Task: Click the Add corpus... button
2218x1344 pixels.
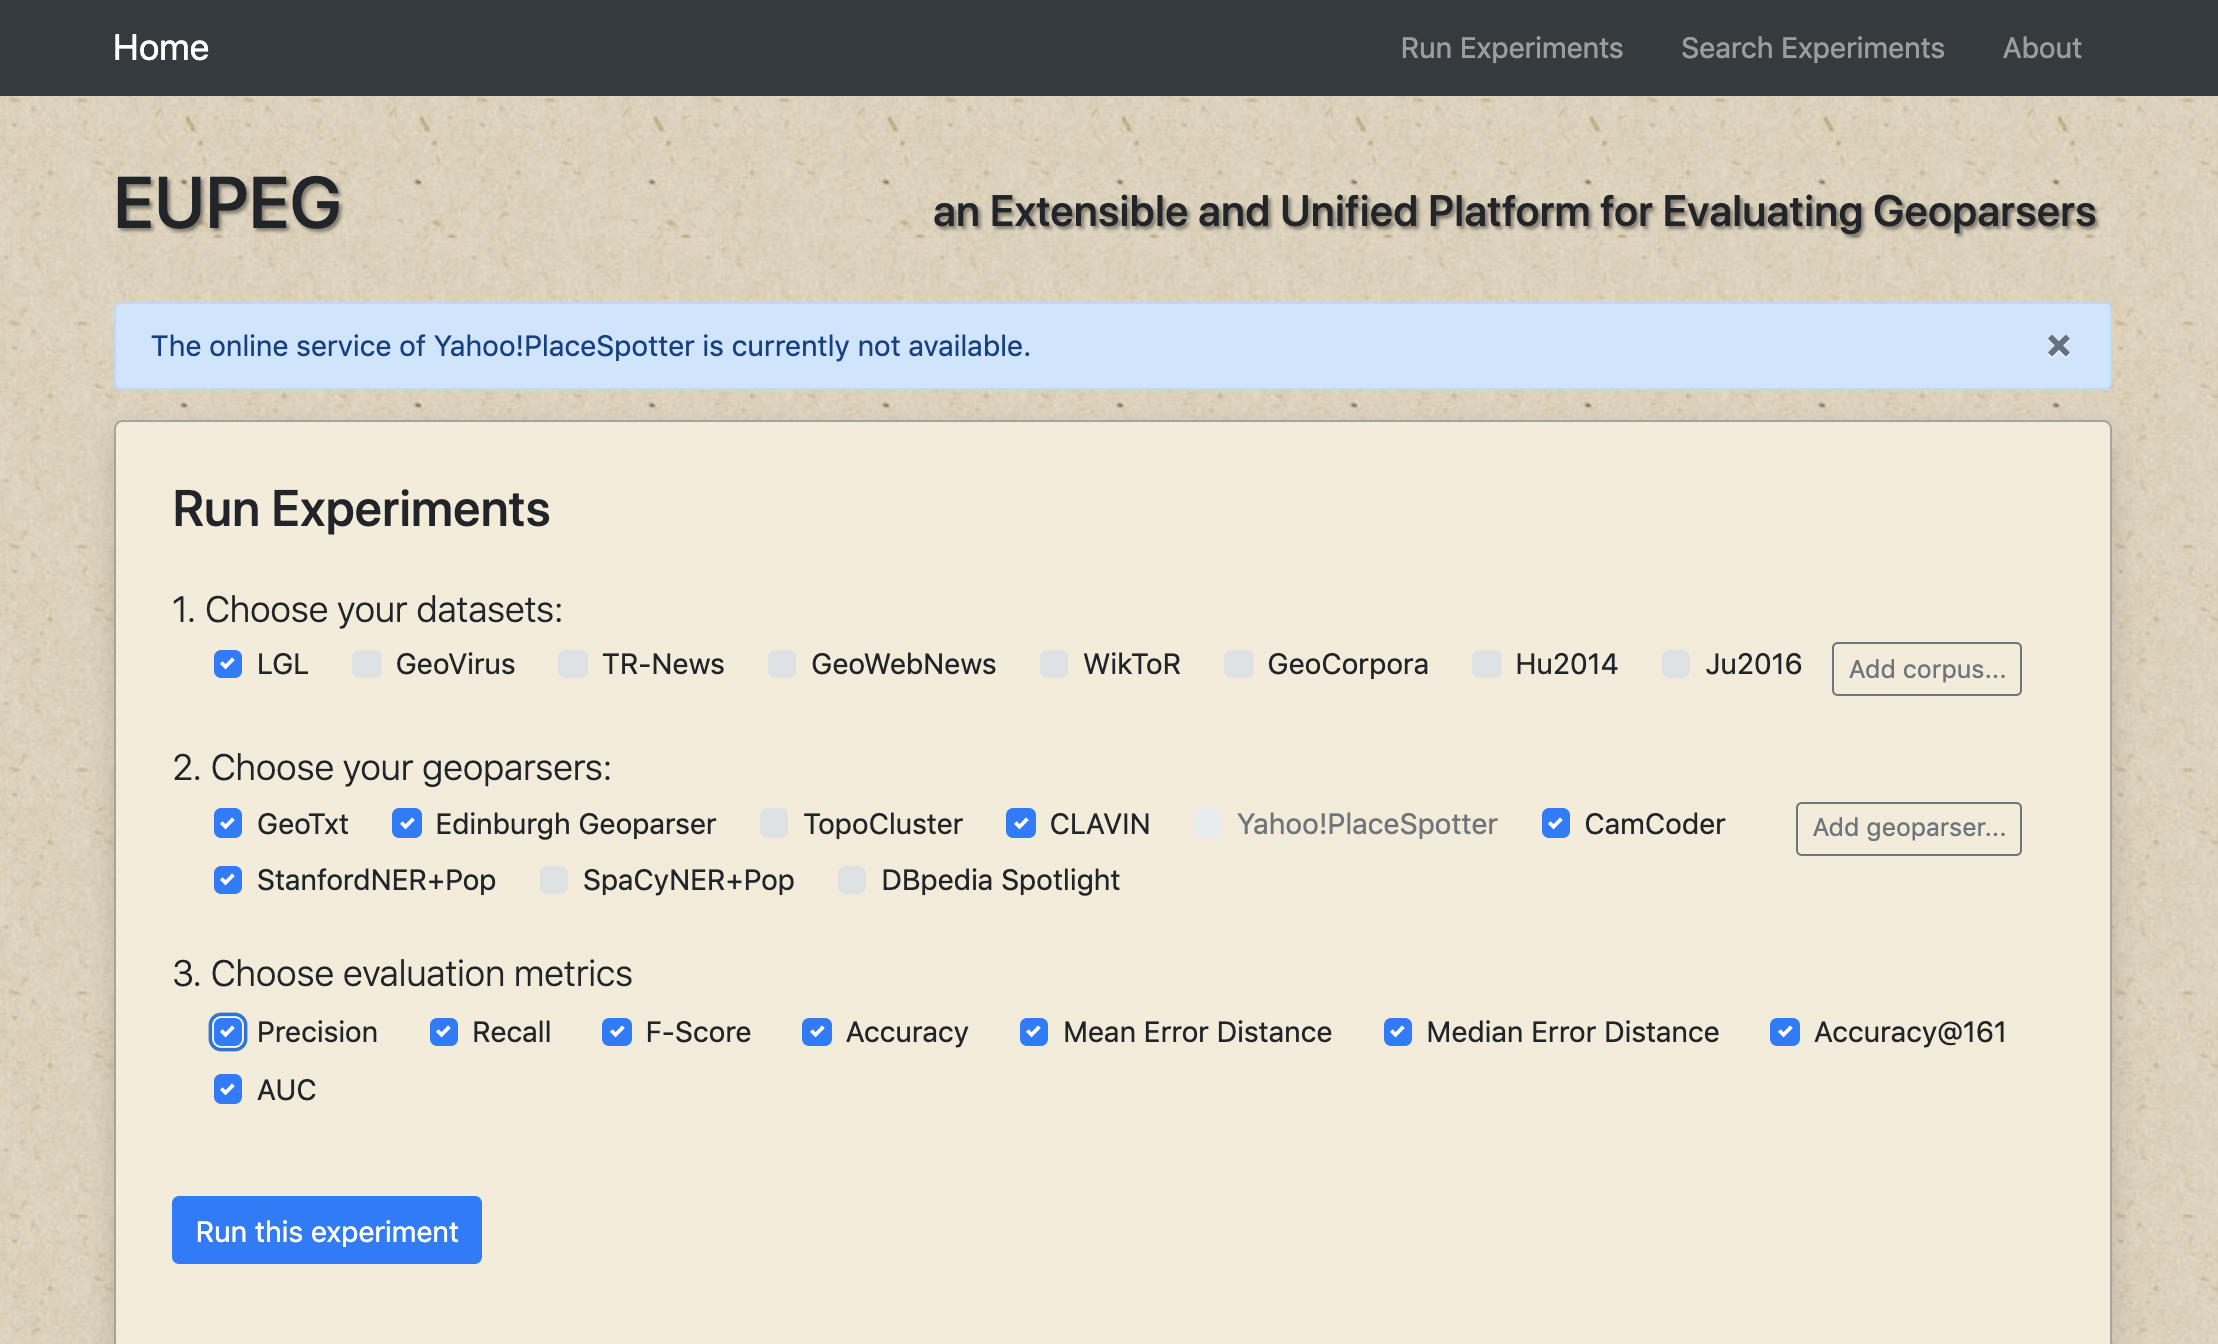Action: tap(1926, 669)
